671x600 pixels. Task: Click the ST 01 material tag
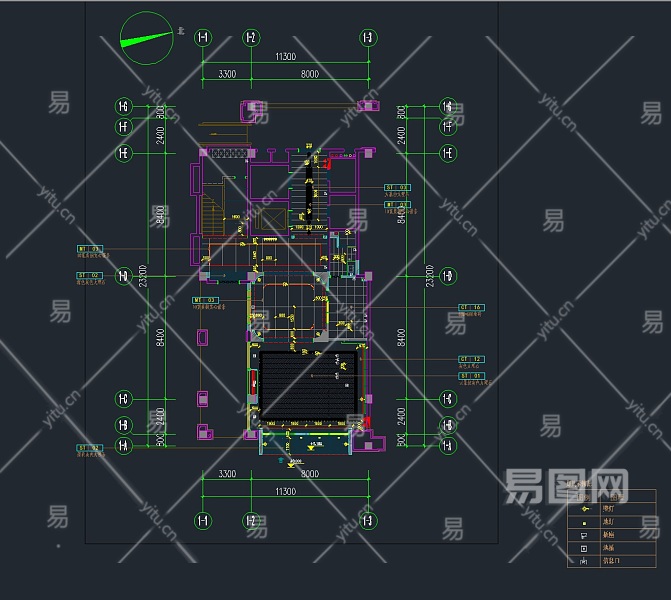coord(472,376)
